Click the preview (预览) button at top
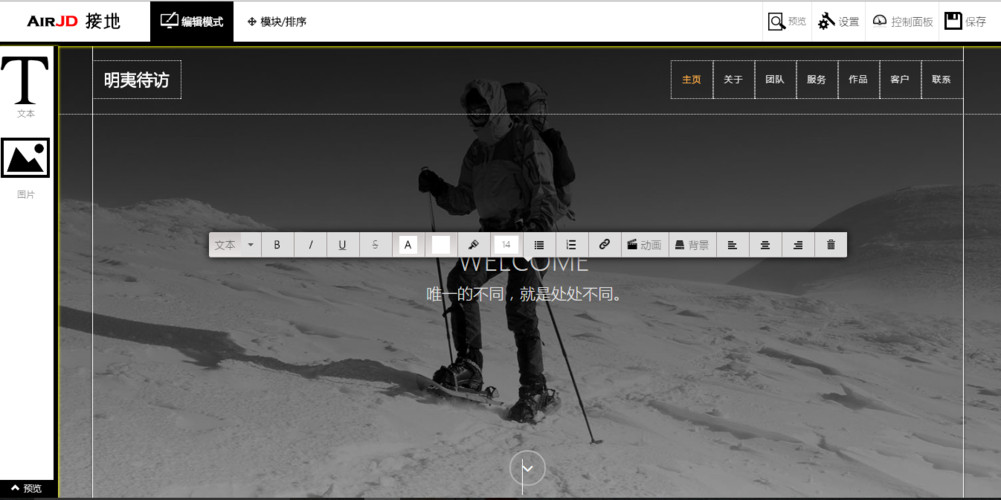This screenshot has width=1001, height=500. (786, 22)
